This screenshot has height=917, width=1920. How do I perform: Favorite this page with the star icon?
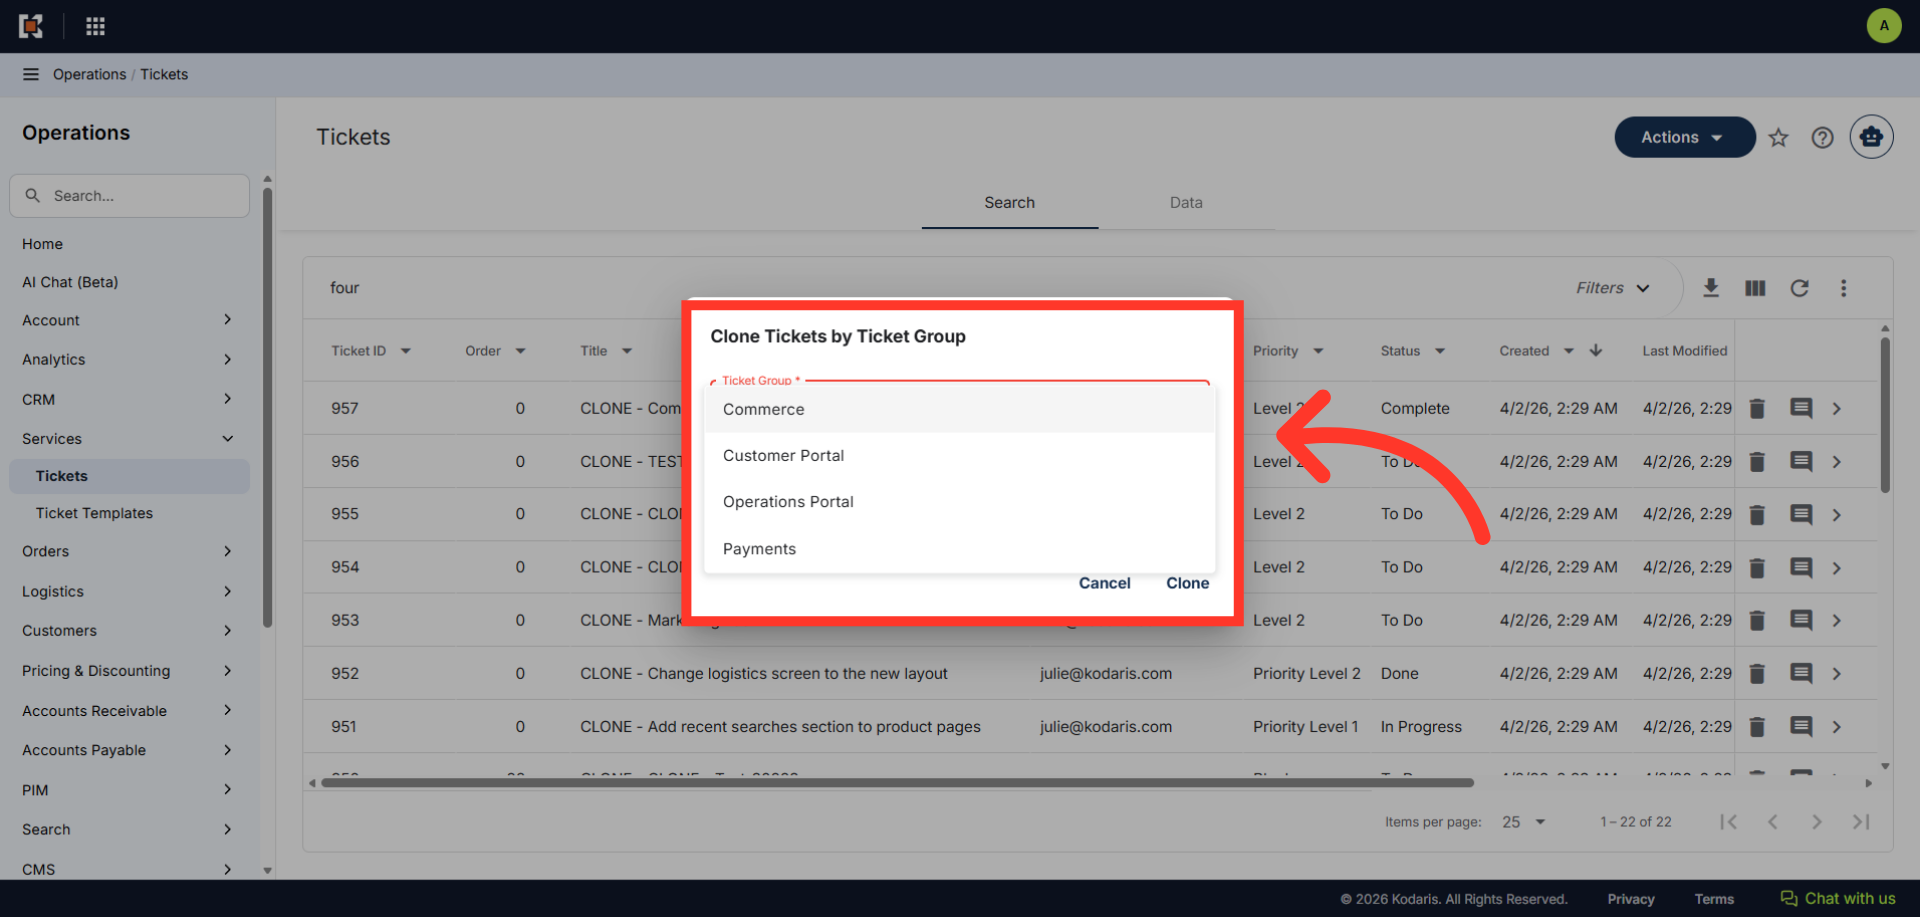click(1778, 138)
